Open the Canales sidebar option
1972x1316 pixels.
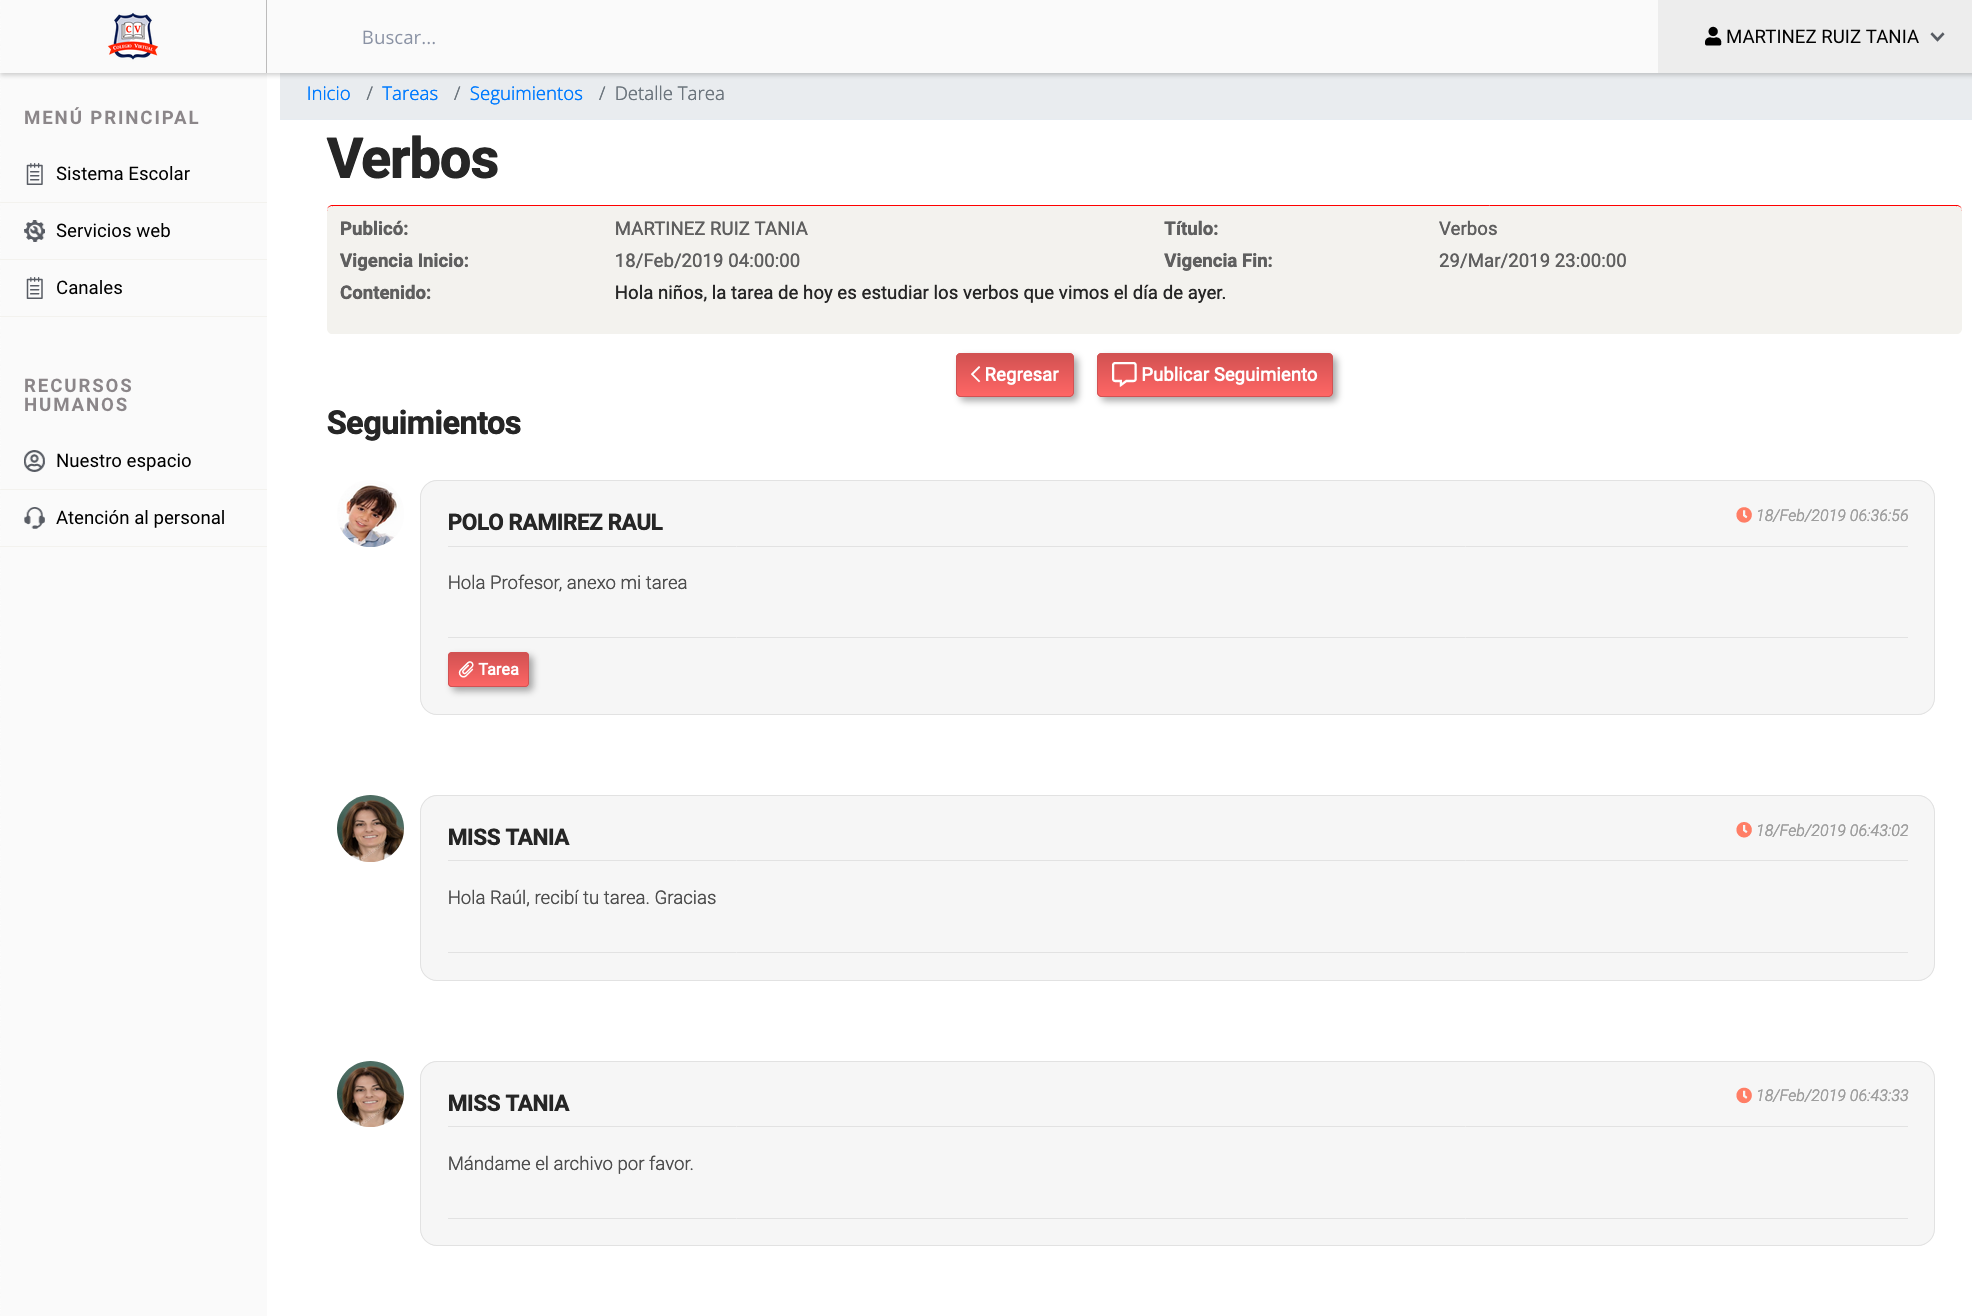pos(90,288)
